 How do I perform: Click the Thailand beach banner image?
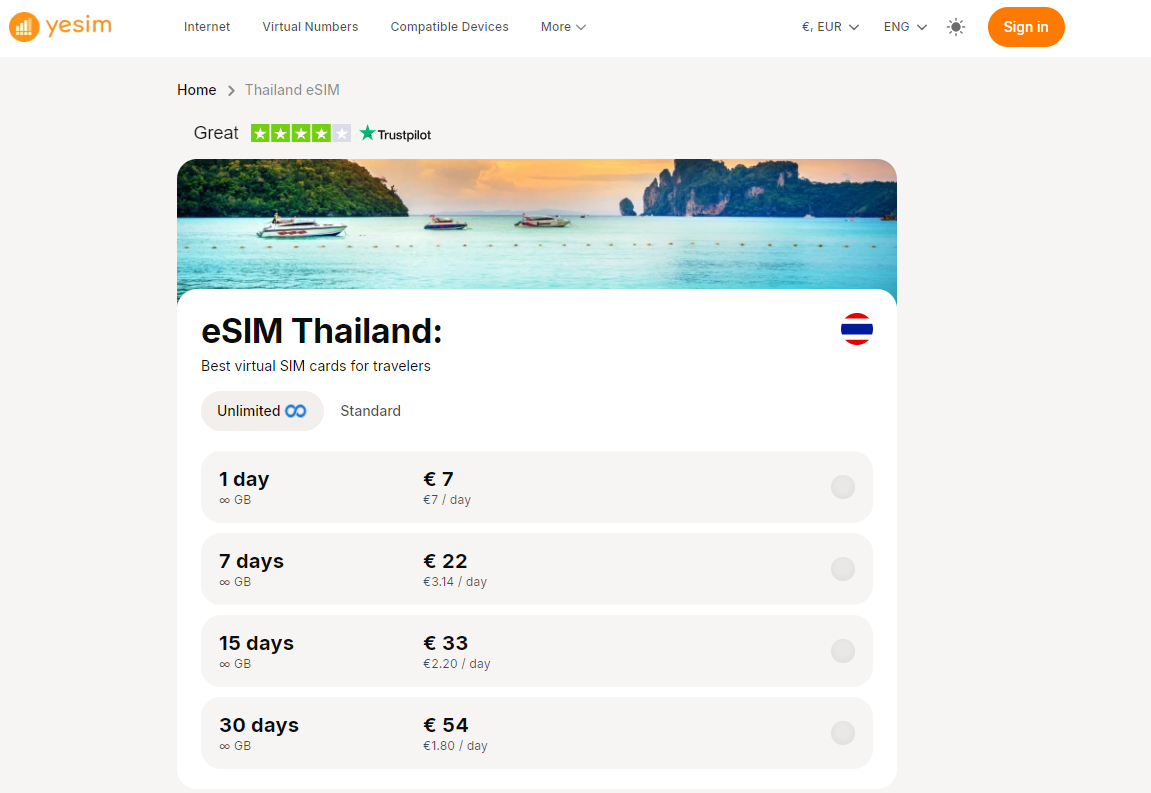[x=537, y=225]
